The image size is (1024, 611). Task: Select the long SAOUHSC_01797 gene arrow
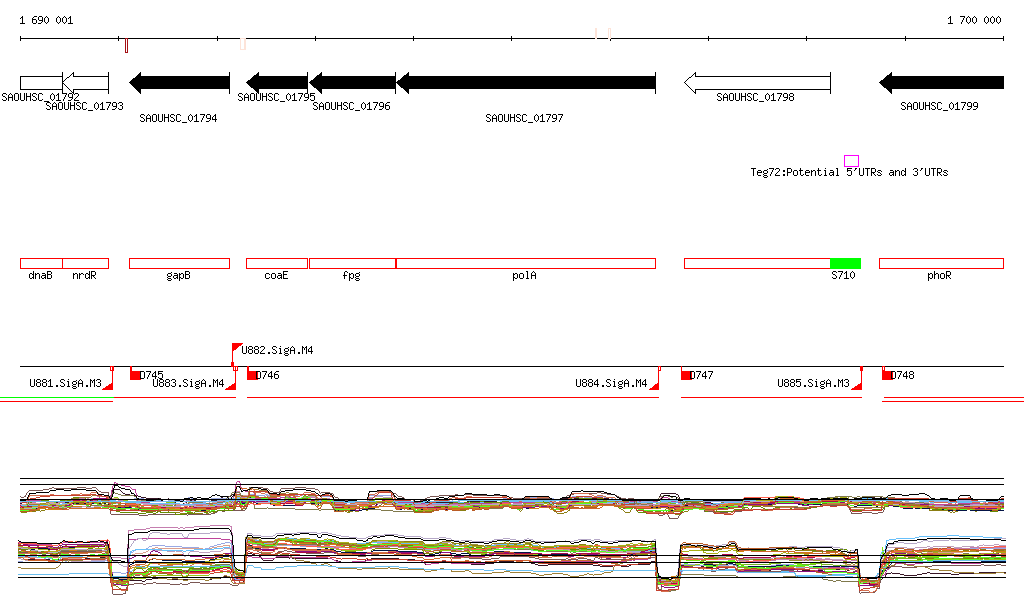(x=526, y=83)
